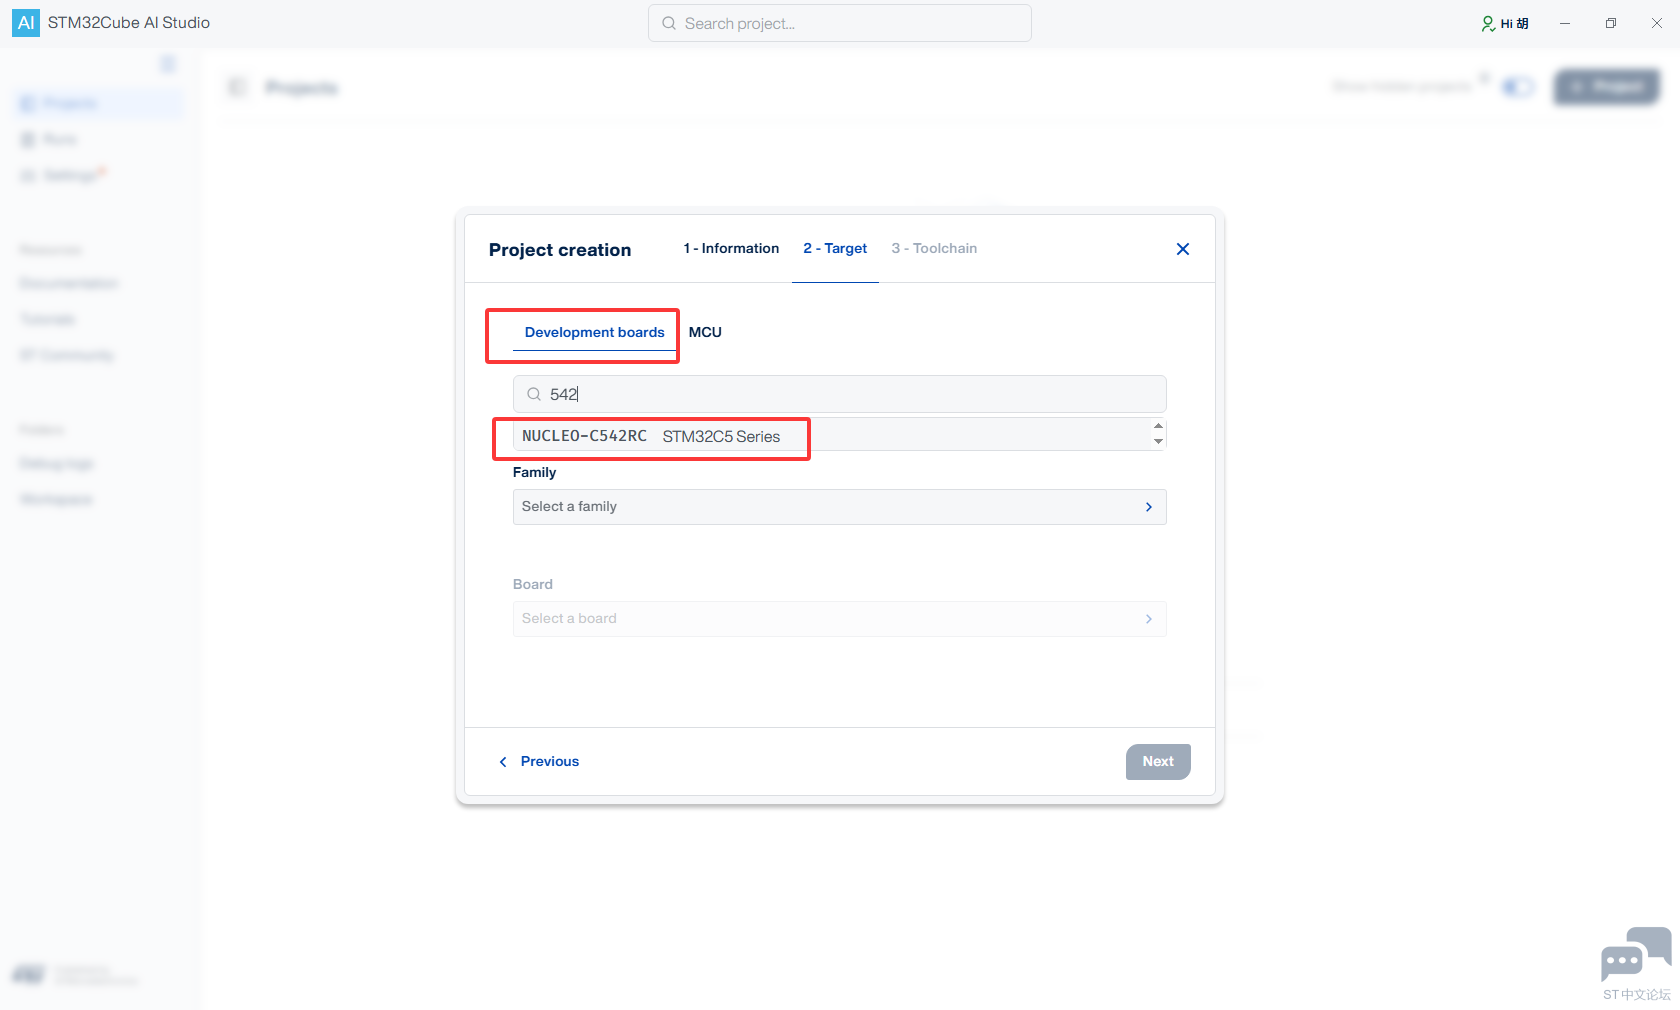Focus the board search field containing 542

click(840, 394)
